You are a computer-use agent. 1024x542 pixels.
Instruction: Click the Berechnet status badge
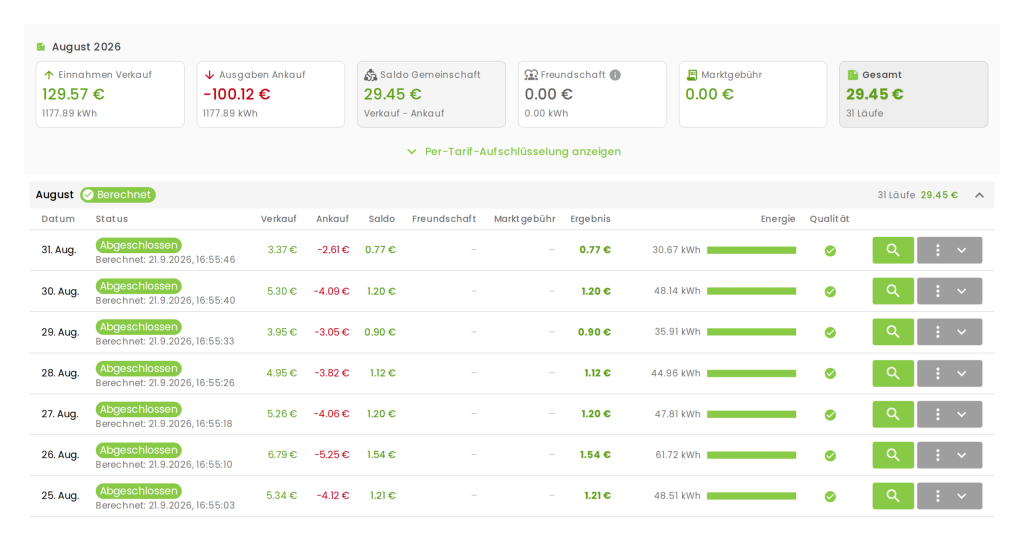118,195
